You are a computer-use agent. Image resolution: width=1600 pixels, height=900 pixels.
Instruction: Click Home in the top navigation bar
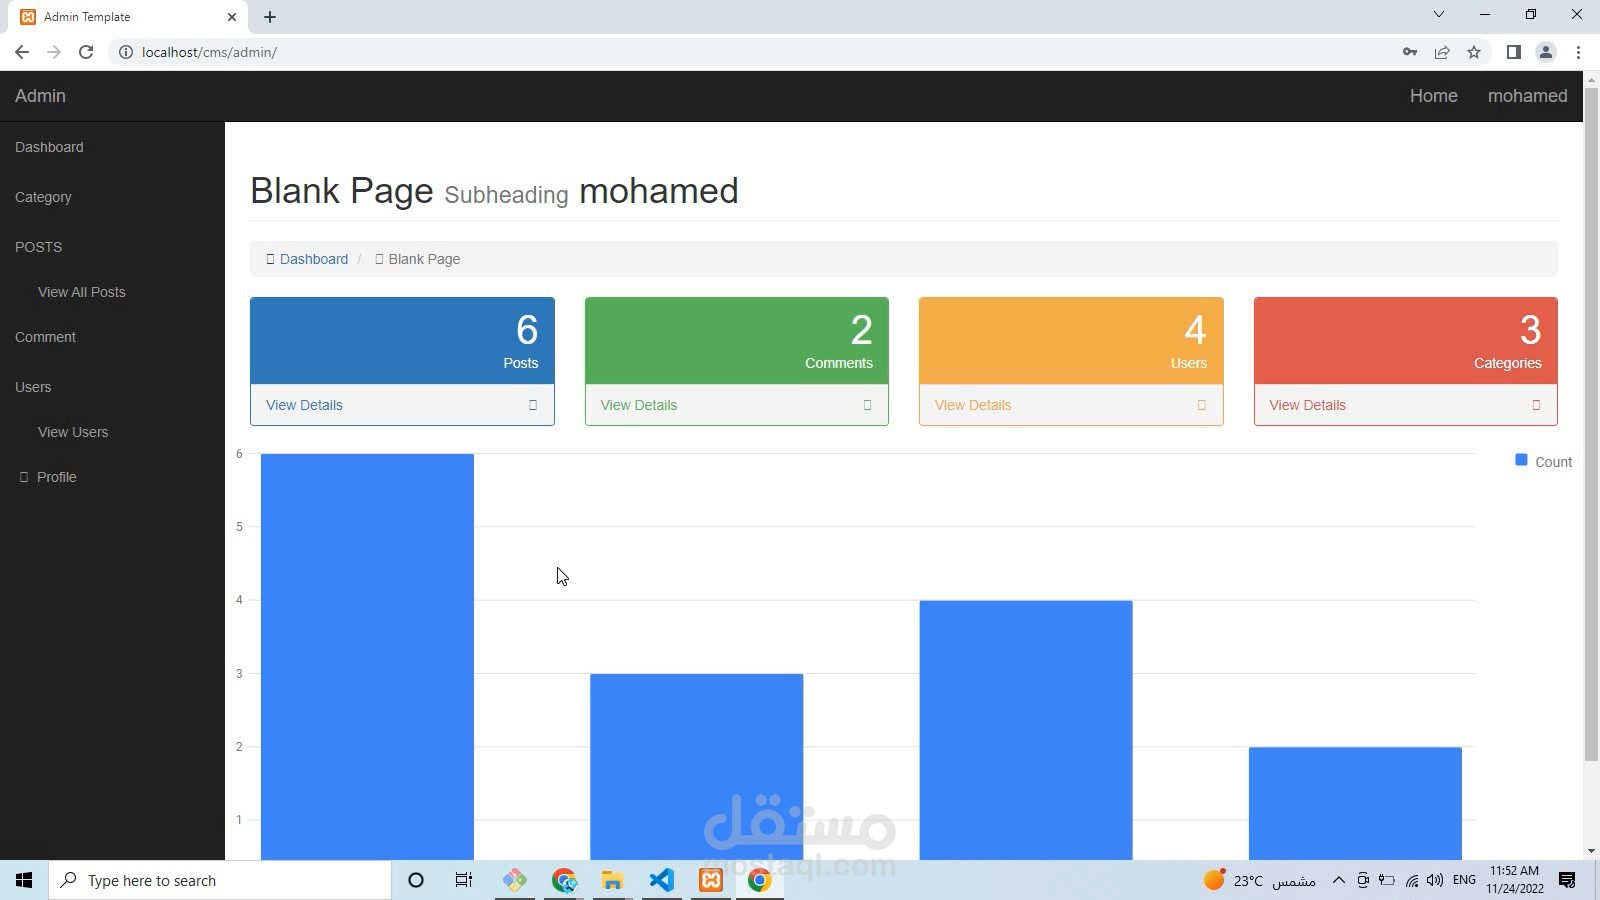1434,96
